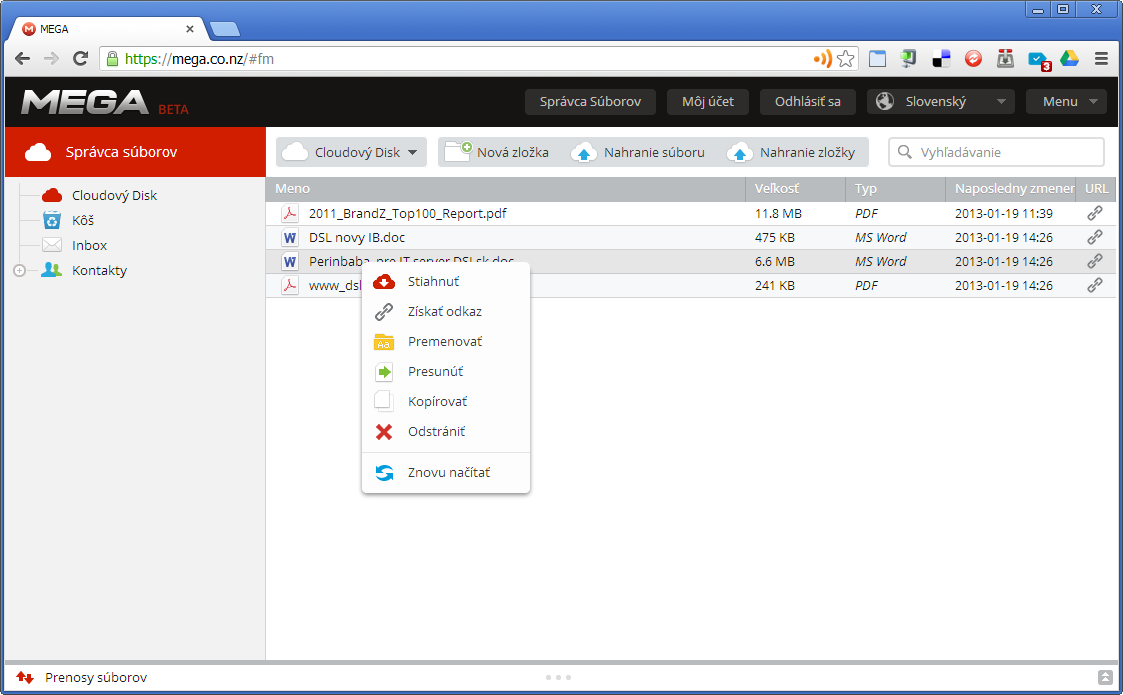
Task: Open the Chrome hamburger menu
Action: (x=1102, y=59)
